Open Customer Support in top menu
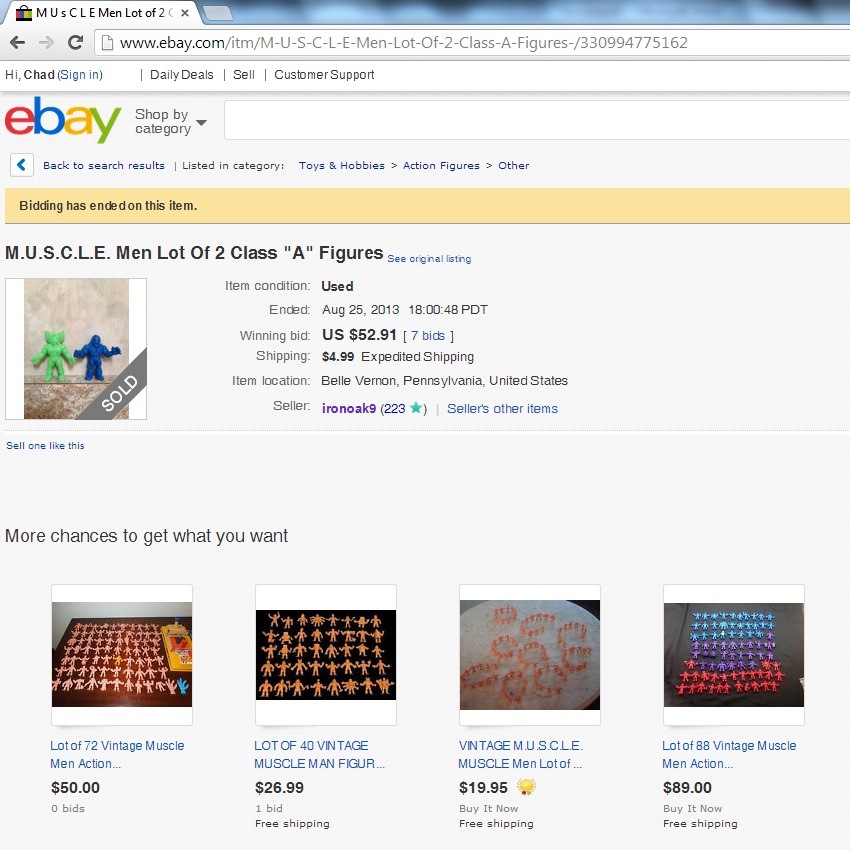This screenshot has height=850, width=850. [x=324, y=75]
